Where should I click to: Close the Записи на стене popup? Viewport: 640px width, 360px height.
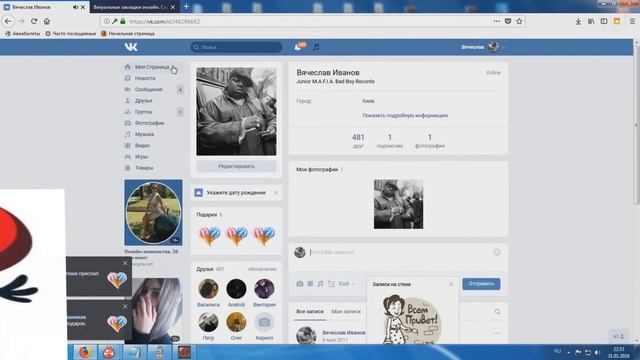[451, 284]
